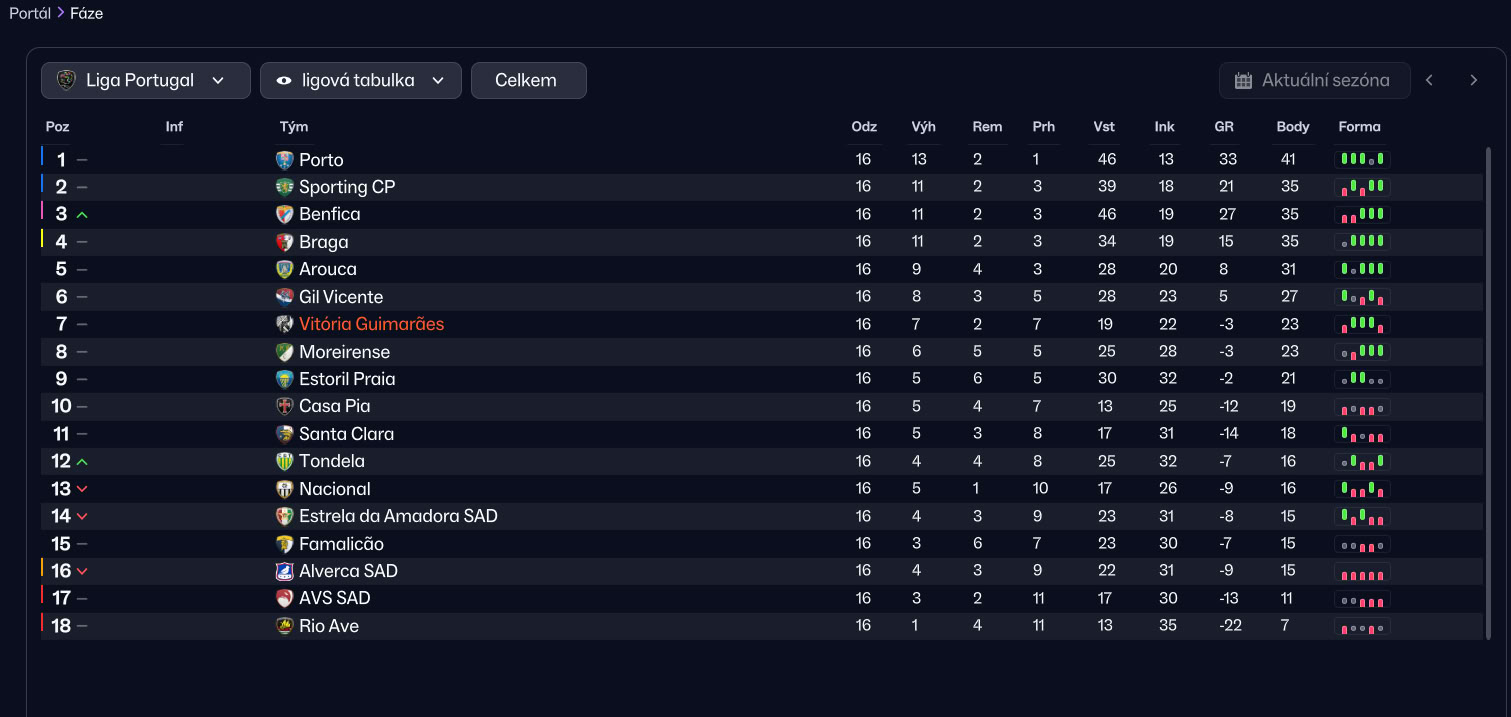Click the Estrela da Amadora SAD crest
The height and width of the screenshot is (717, 1511).
pos(285,516)
